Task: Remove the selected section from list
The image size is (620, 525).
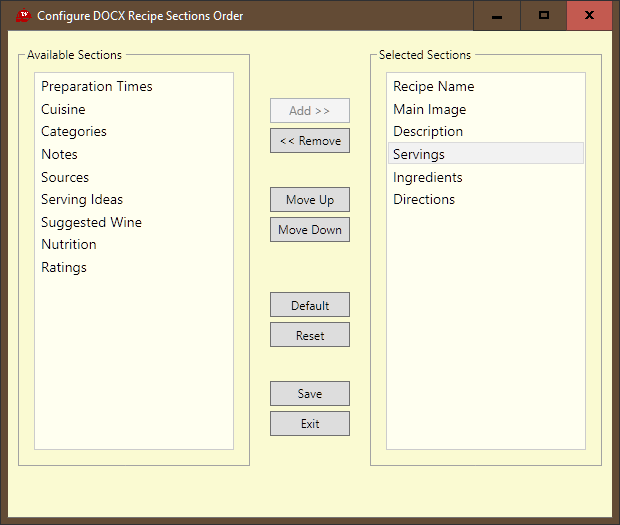Action: pos(310,141)
